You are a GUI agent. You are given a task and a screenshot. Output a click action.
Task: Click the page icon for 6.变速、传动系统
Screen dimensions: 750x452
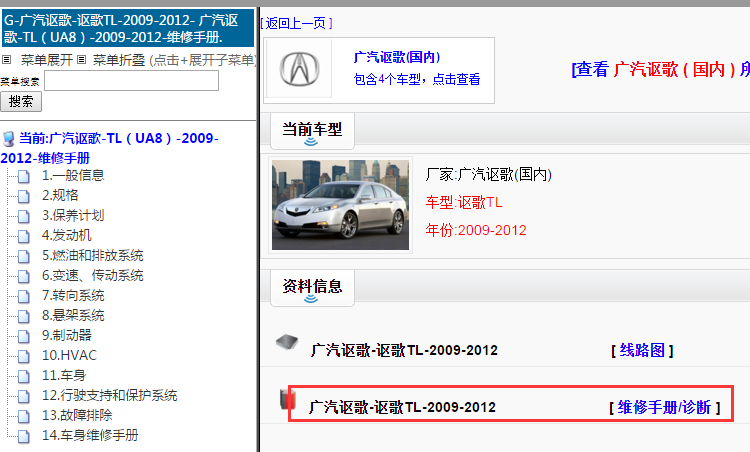[23, 277]
